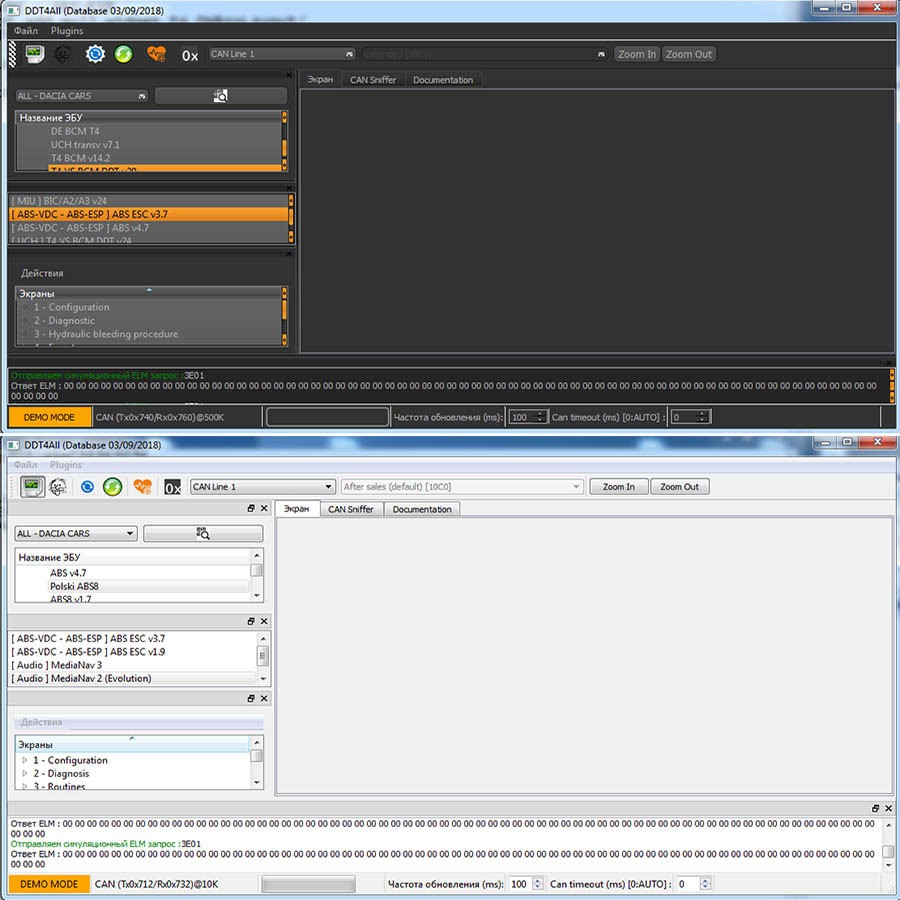The width and height of the screenshot is (900, 900).
Task: Click the DEMO MODE button in the dark window
Action: coord(49,417)
